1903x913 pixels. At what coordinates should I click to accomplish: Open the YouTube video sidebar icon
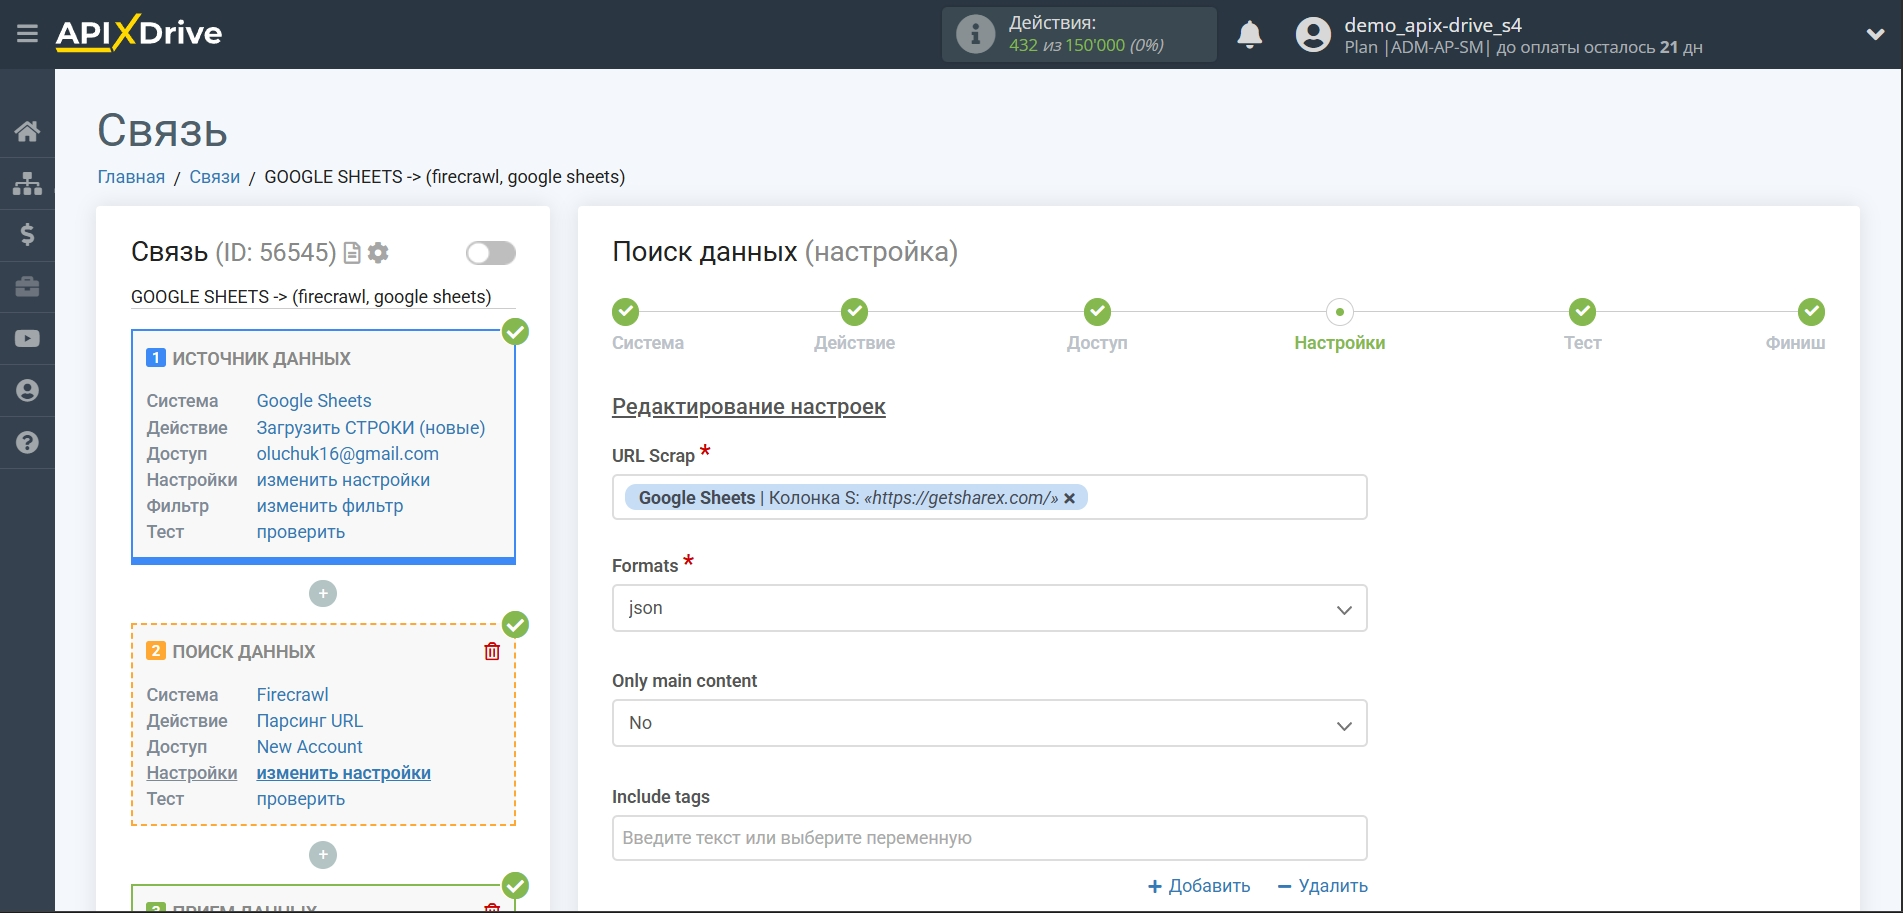coord(27,339)
